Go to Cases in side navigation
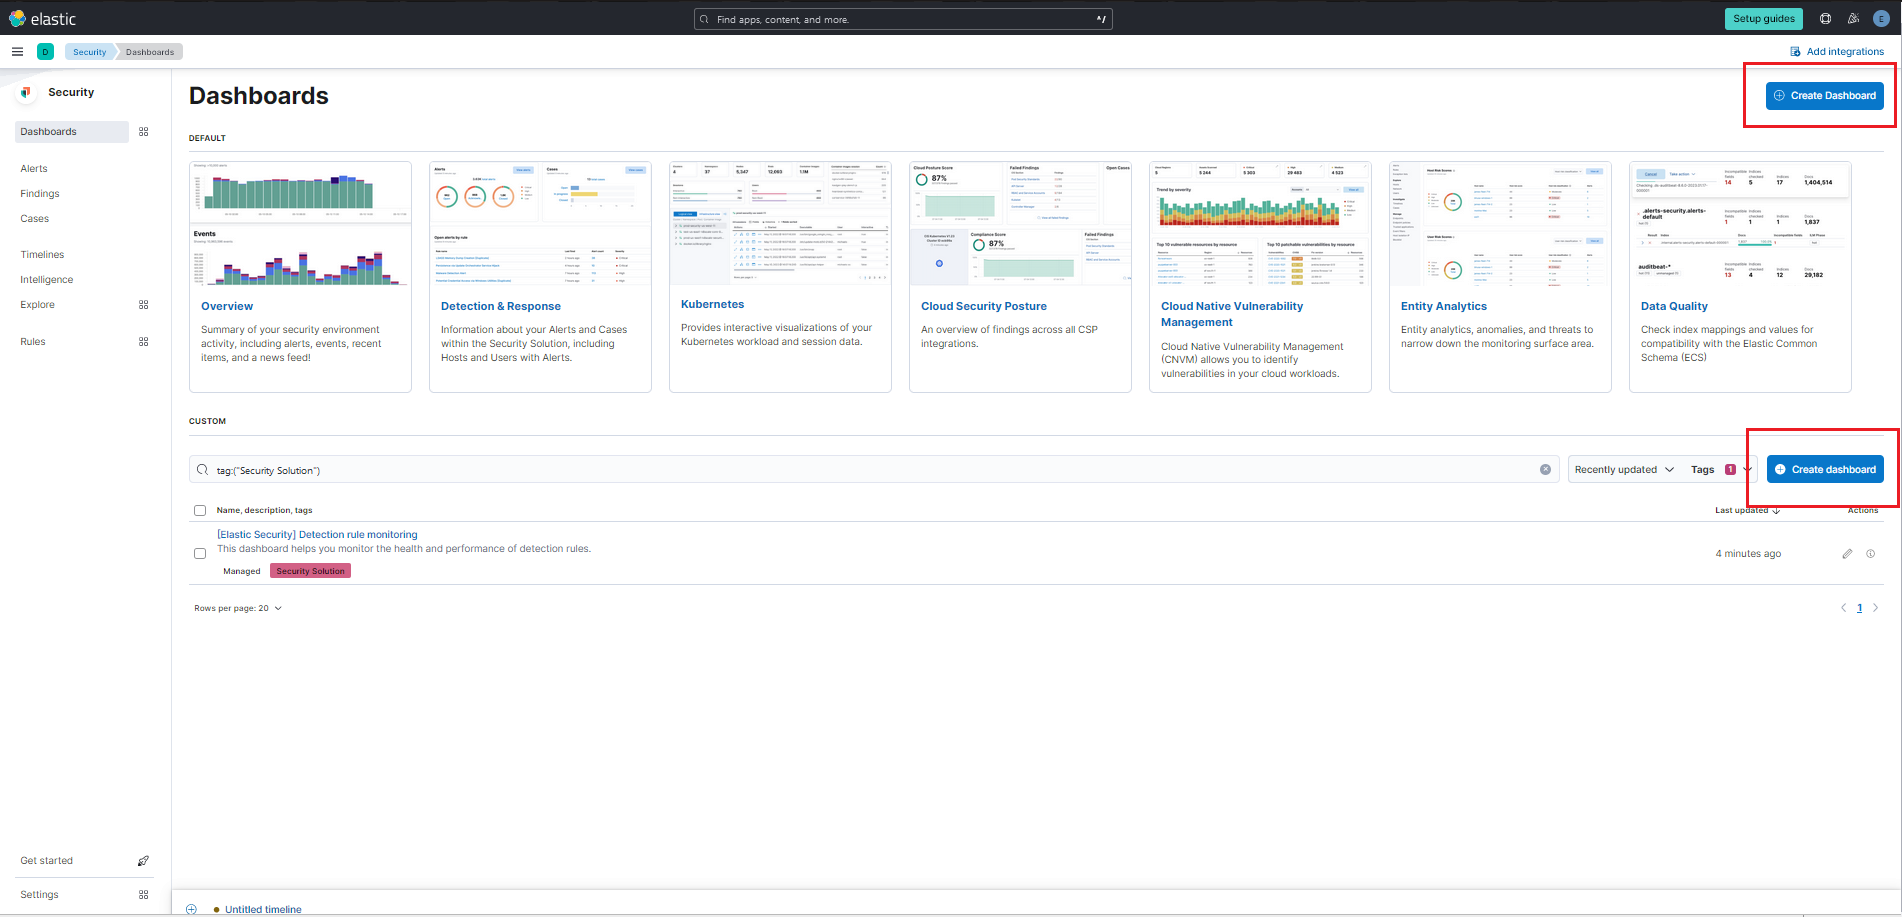Screen dimensions: 1902x917 click(34, 219)
